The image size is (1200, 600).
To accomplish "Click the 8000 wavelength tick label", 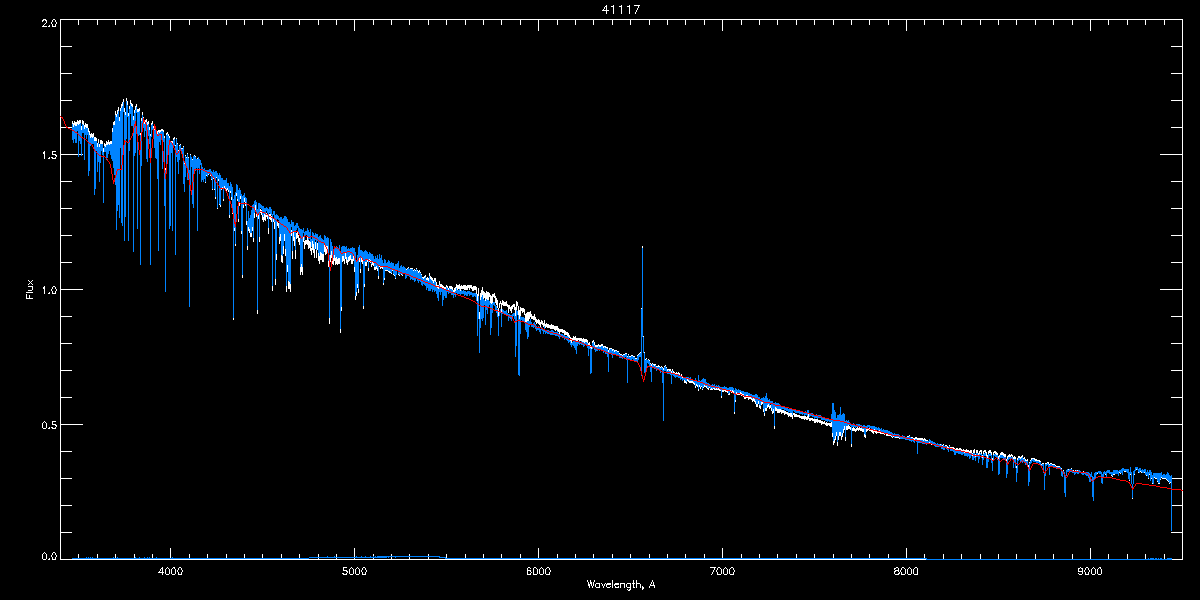I will [x=906, y=570].
